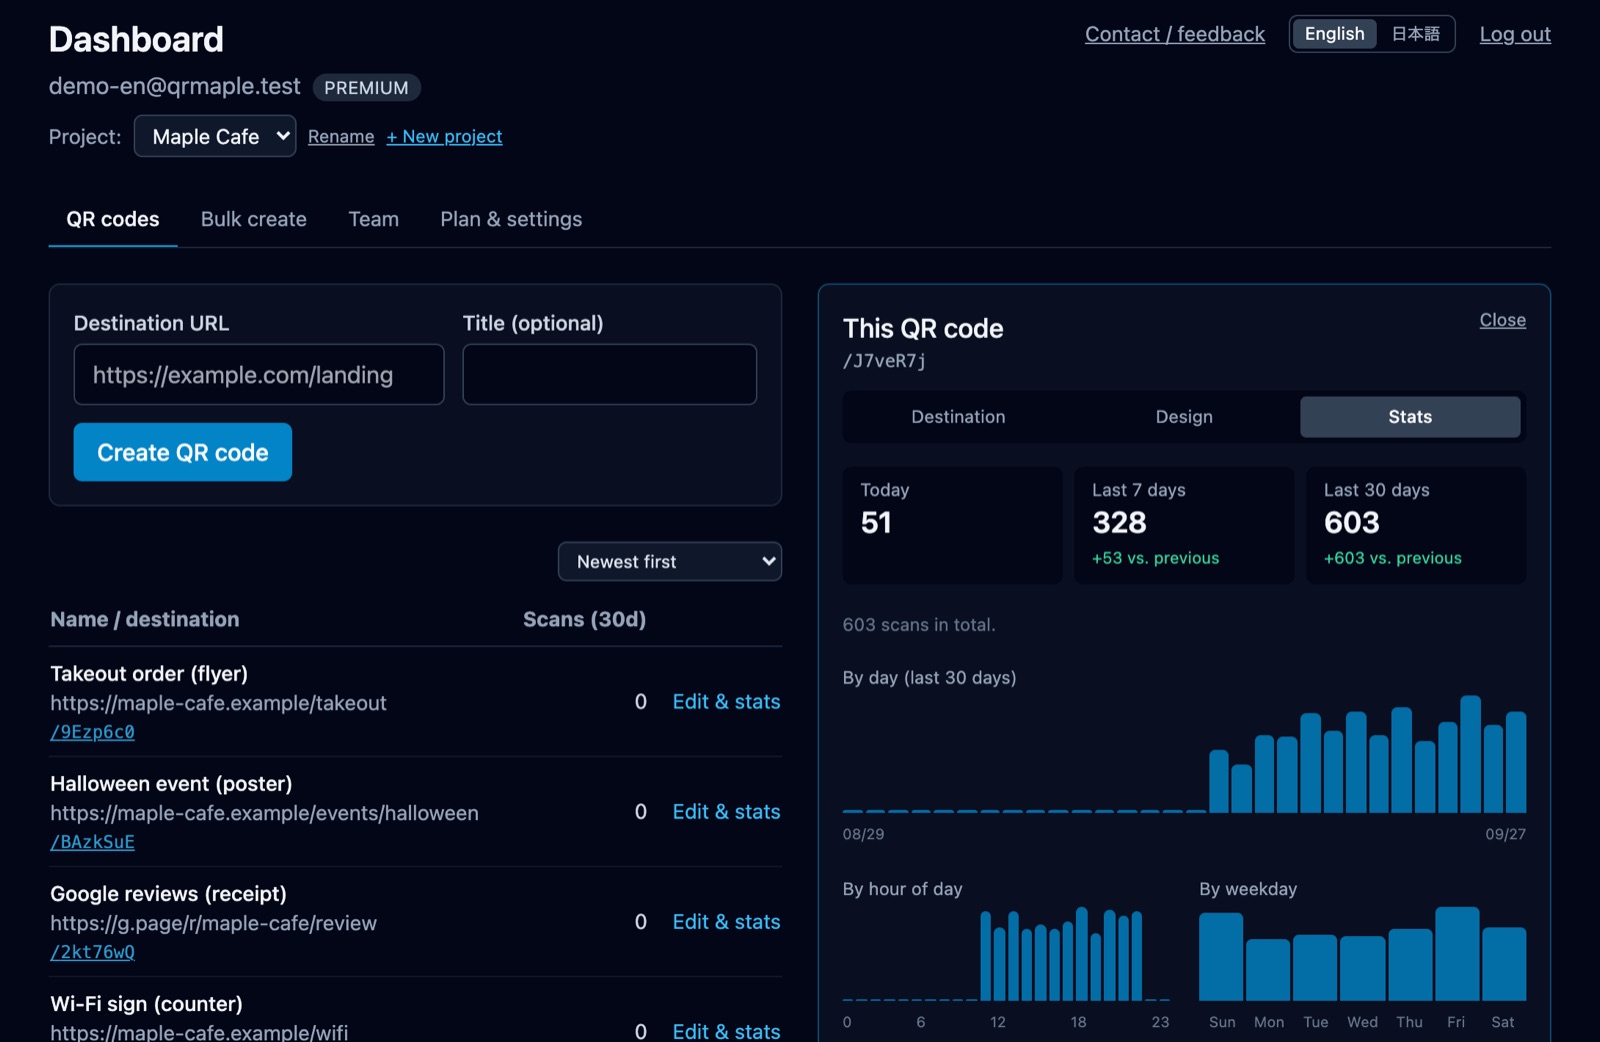Click the Today scans stat card

952,525
